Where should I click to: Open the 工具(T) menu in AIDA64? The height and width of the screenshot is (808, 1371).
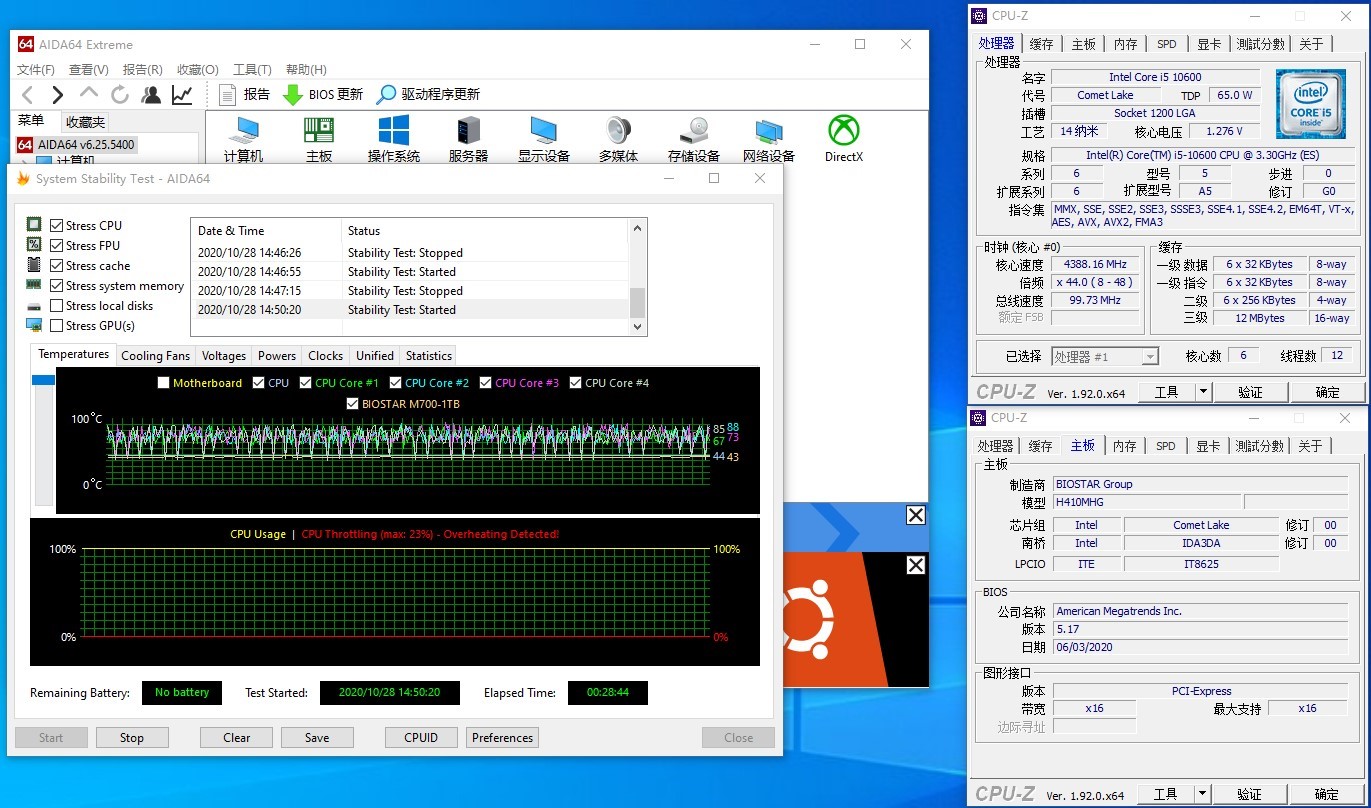click(252, 70)
